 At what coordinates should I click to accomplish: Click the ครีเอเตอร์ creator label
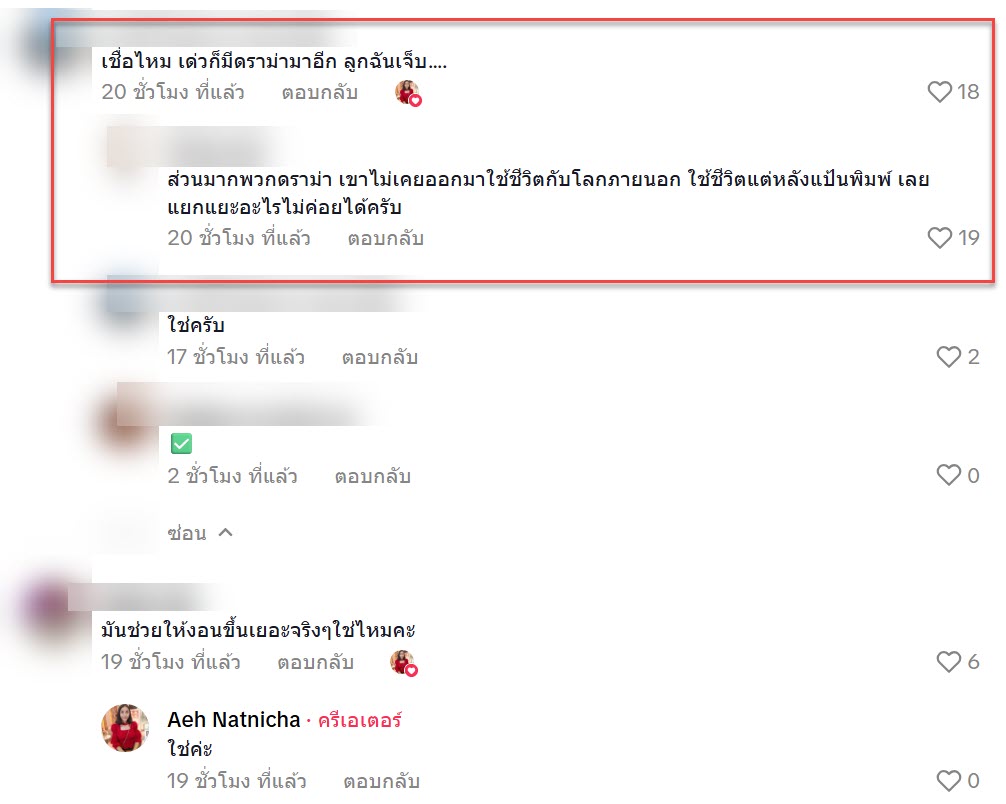[360, 721]
